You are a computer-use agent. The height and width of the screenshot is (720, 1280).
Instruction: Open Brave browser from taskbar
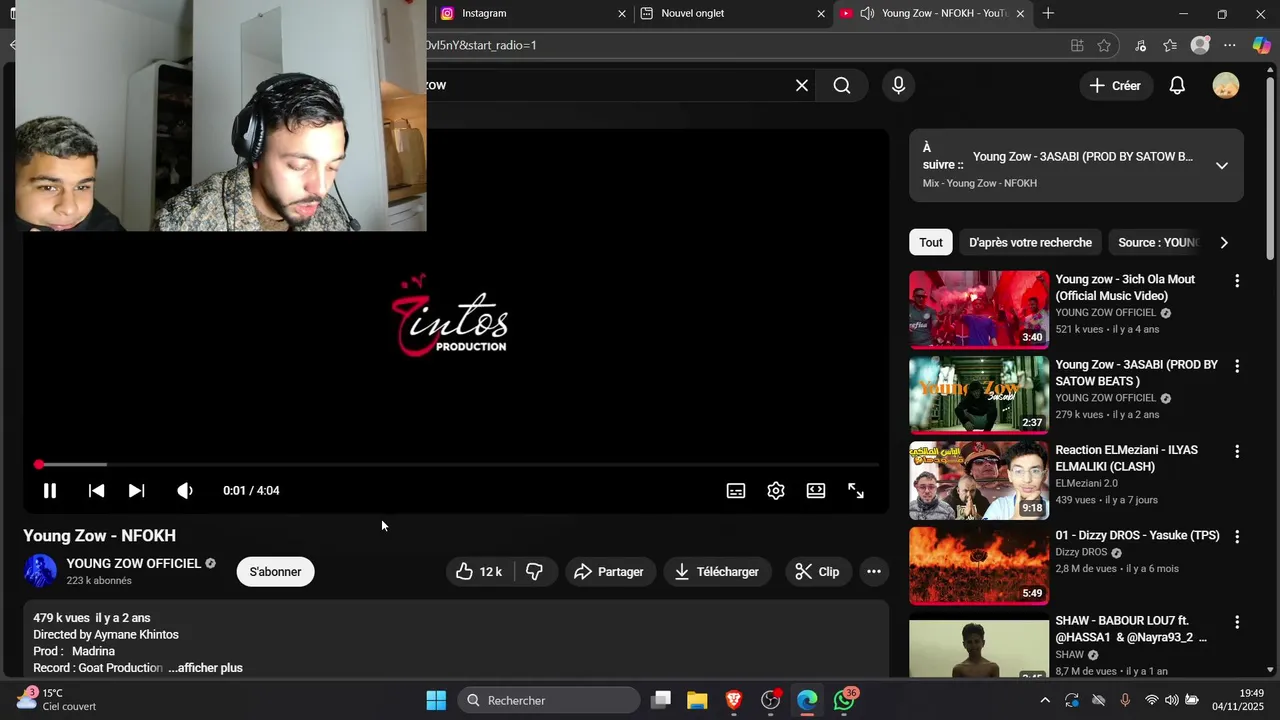click(x=734, y=700)
